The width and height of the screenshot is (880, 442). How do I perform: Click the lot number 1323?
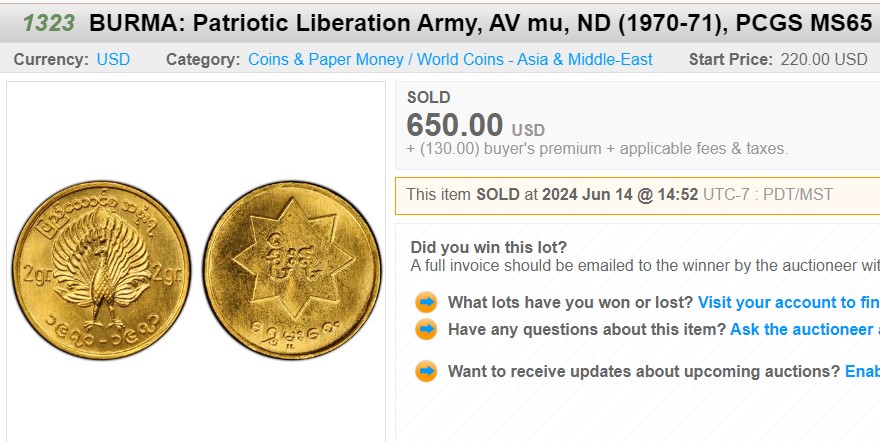pyautogui.click(x=48, y=23)
